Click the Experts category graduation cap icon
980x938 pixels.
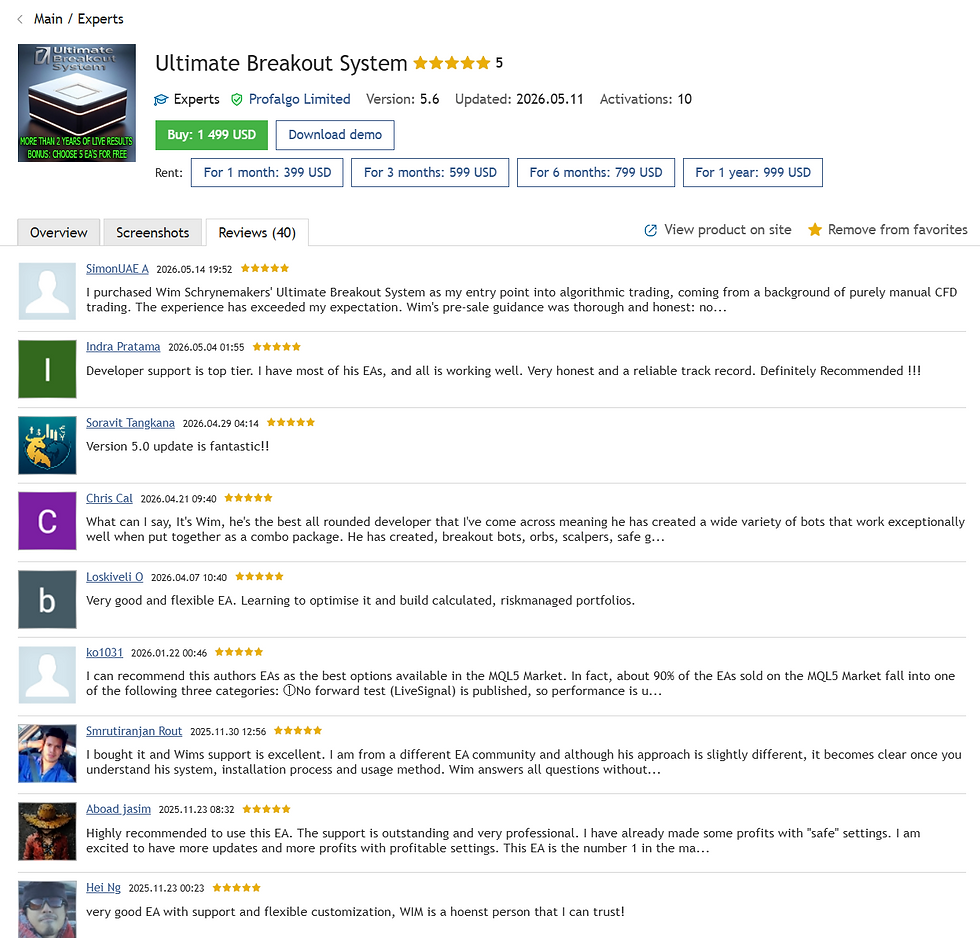[x=161, y=99]
